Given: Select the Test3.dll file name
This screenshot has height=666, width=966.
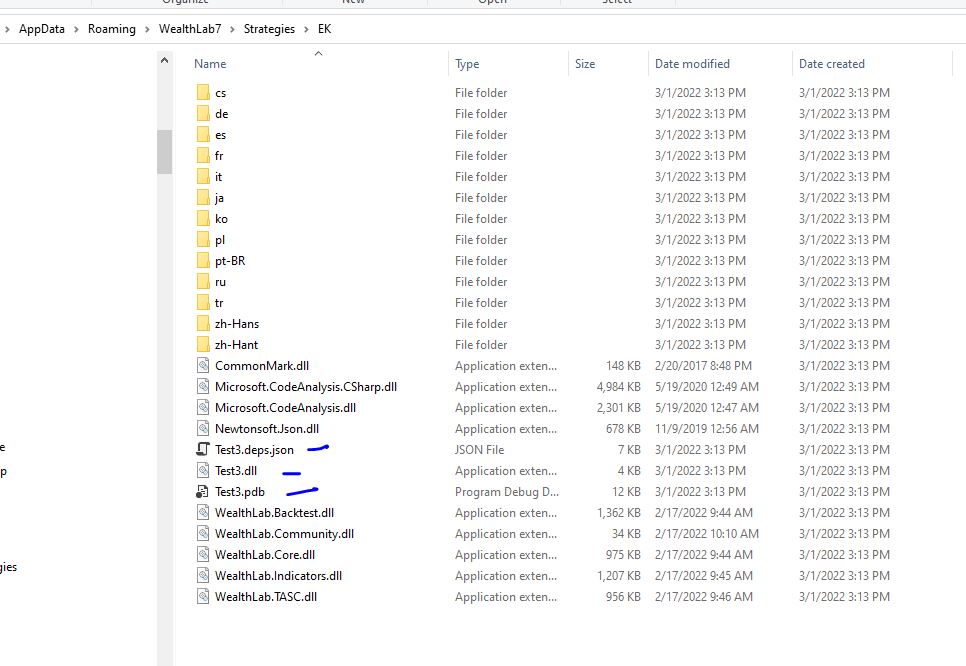Looking at the screenshot, I should (236, 471).
